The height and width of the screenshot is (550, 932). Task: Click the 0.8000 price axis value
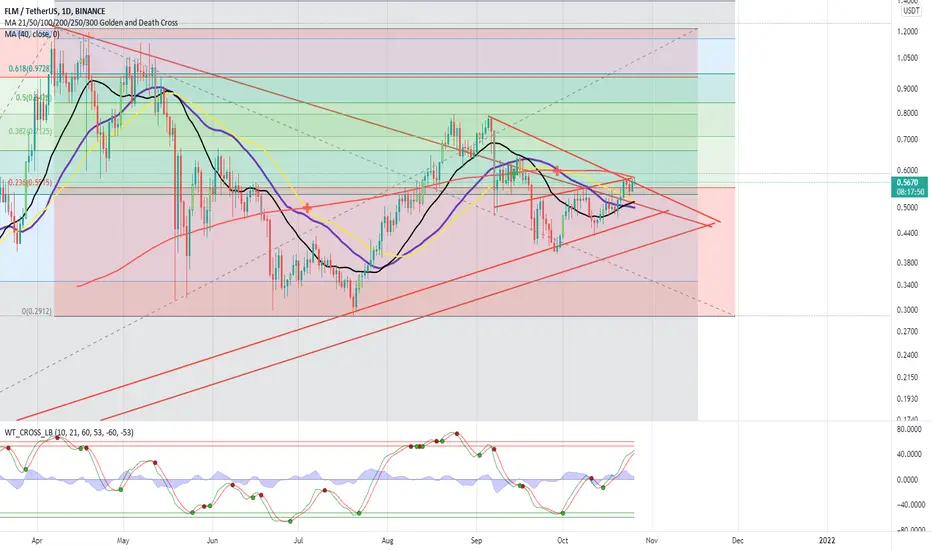click(907, 114)
